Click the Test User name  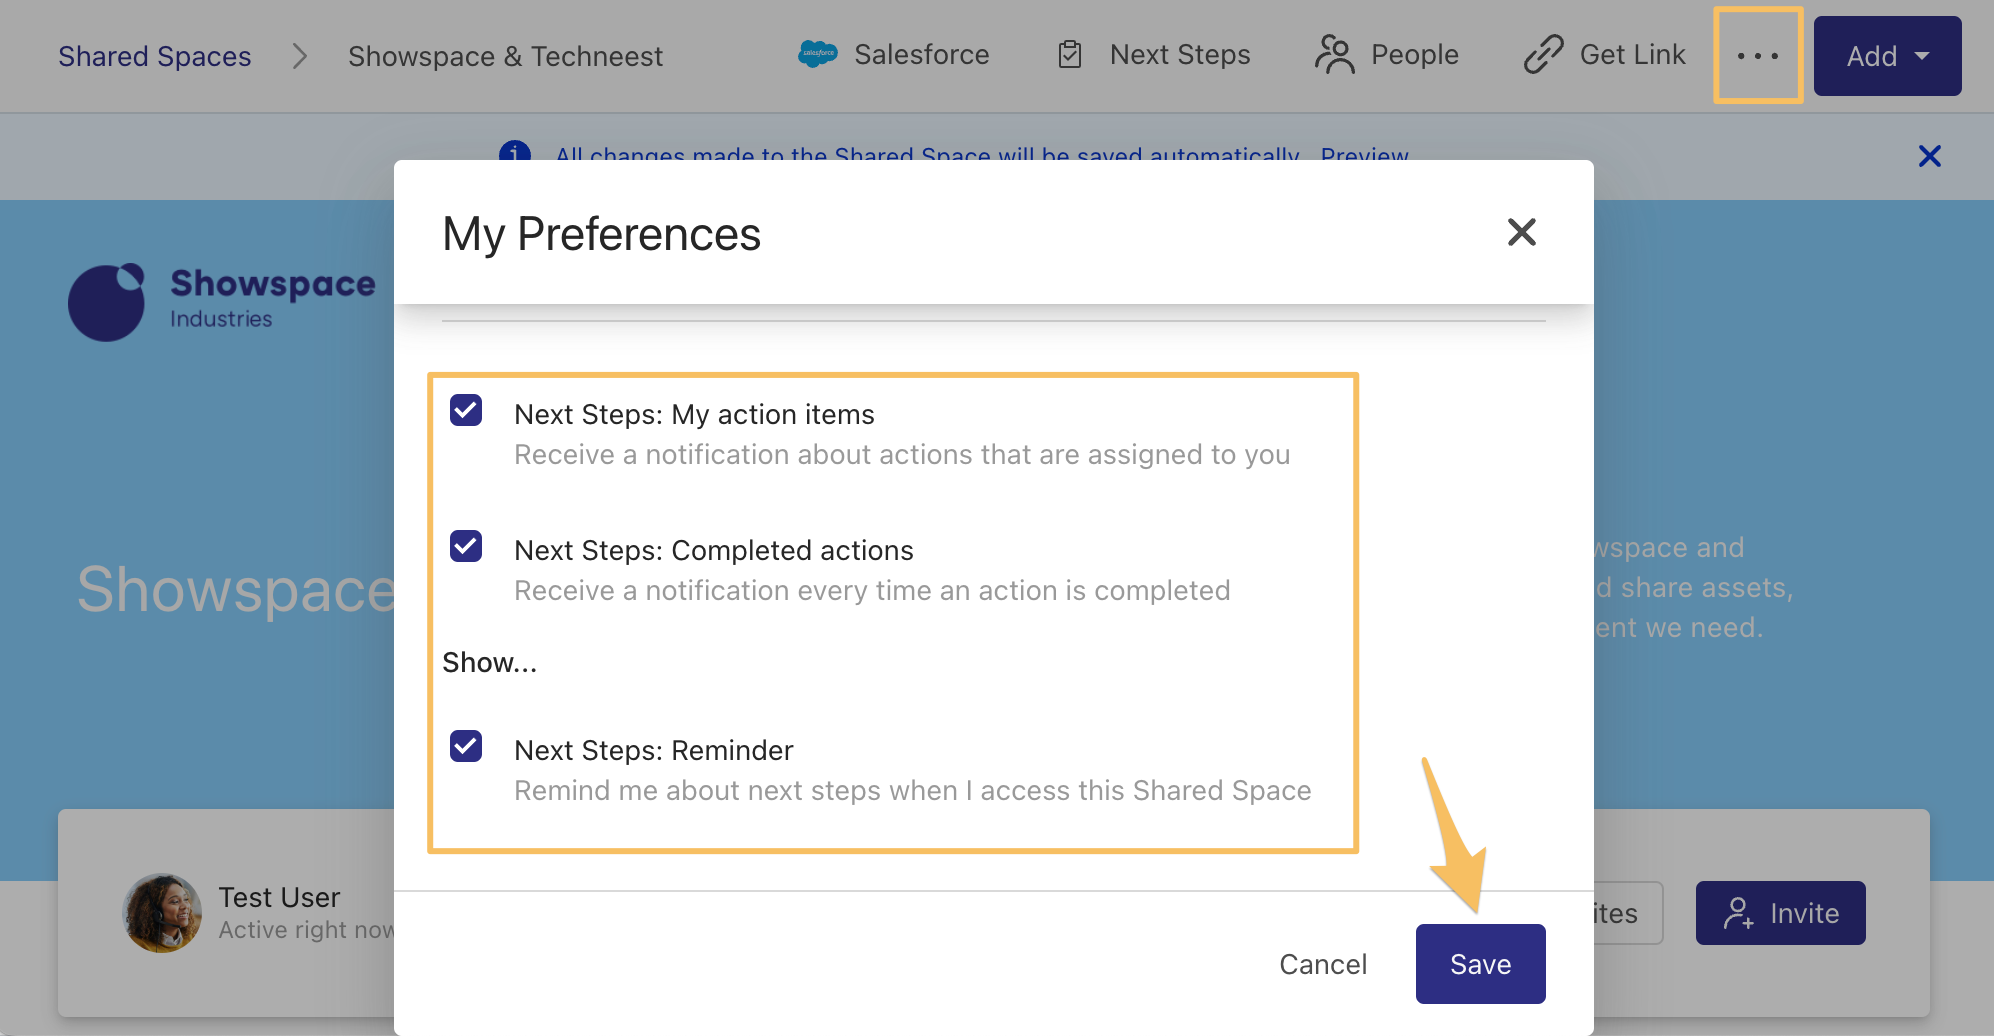[279, 897]
